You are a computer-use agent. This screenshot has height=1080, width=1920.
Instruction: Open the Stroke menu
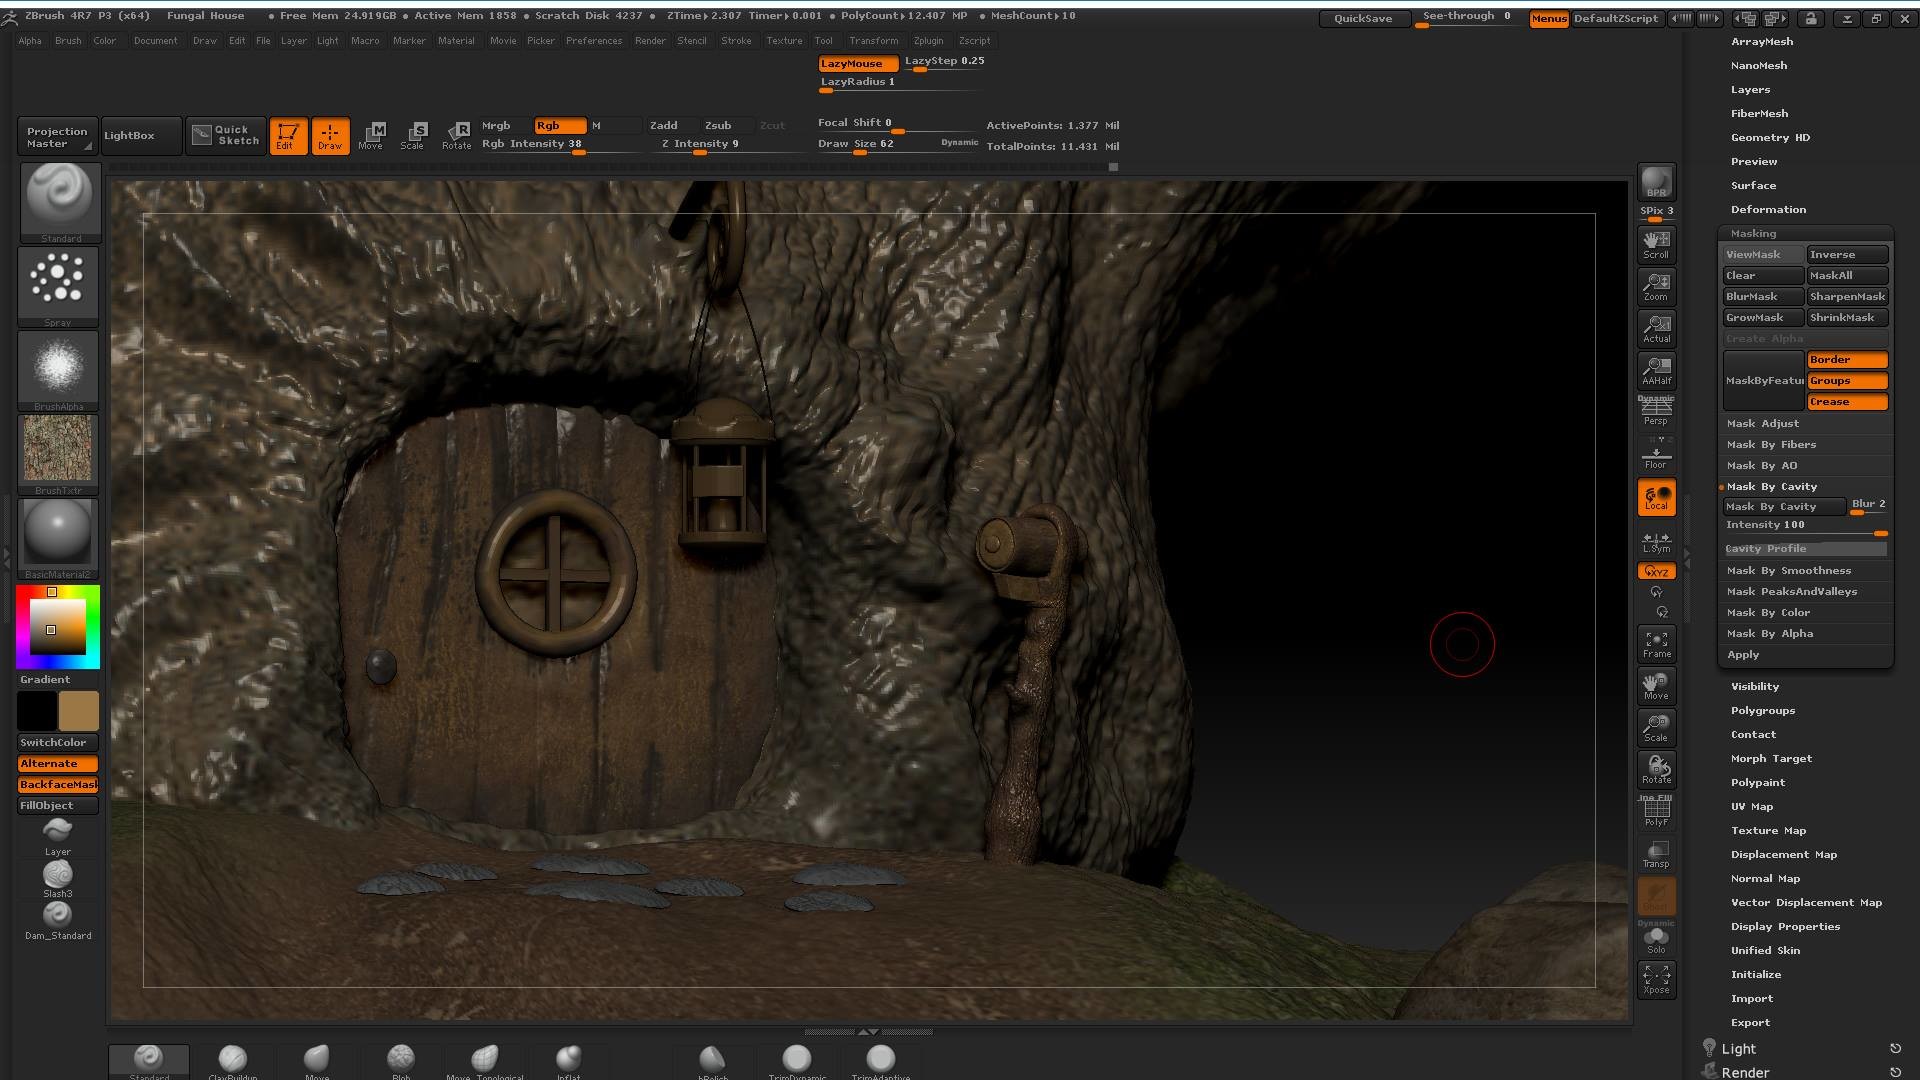point(736,41)
